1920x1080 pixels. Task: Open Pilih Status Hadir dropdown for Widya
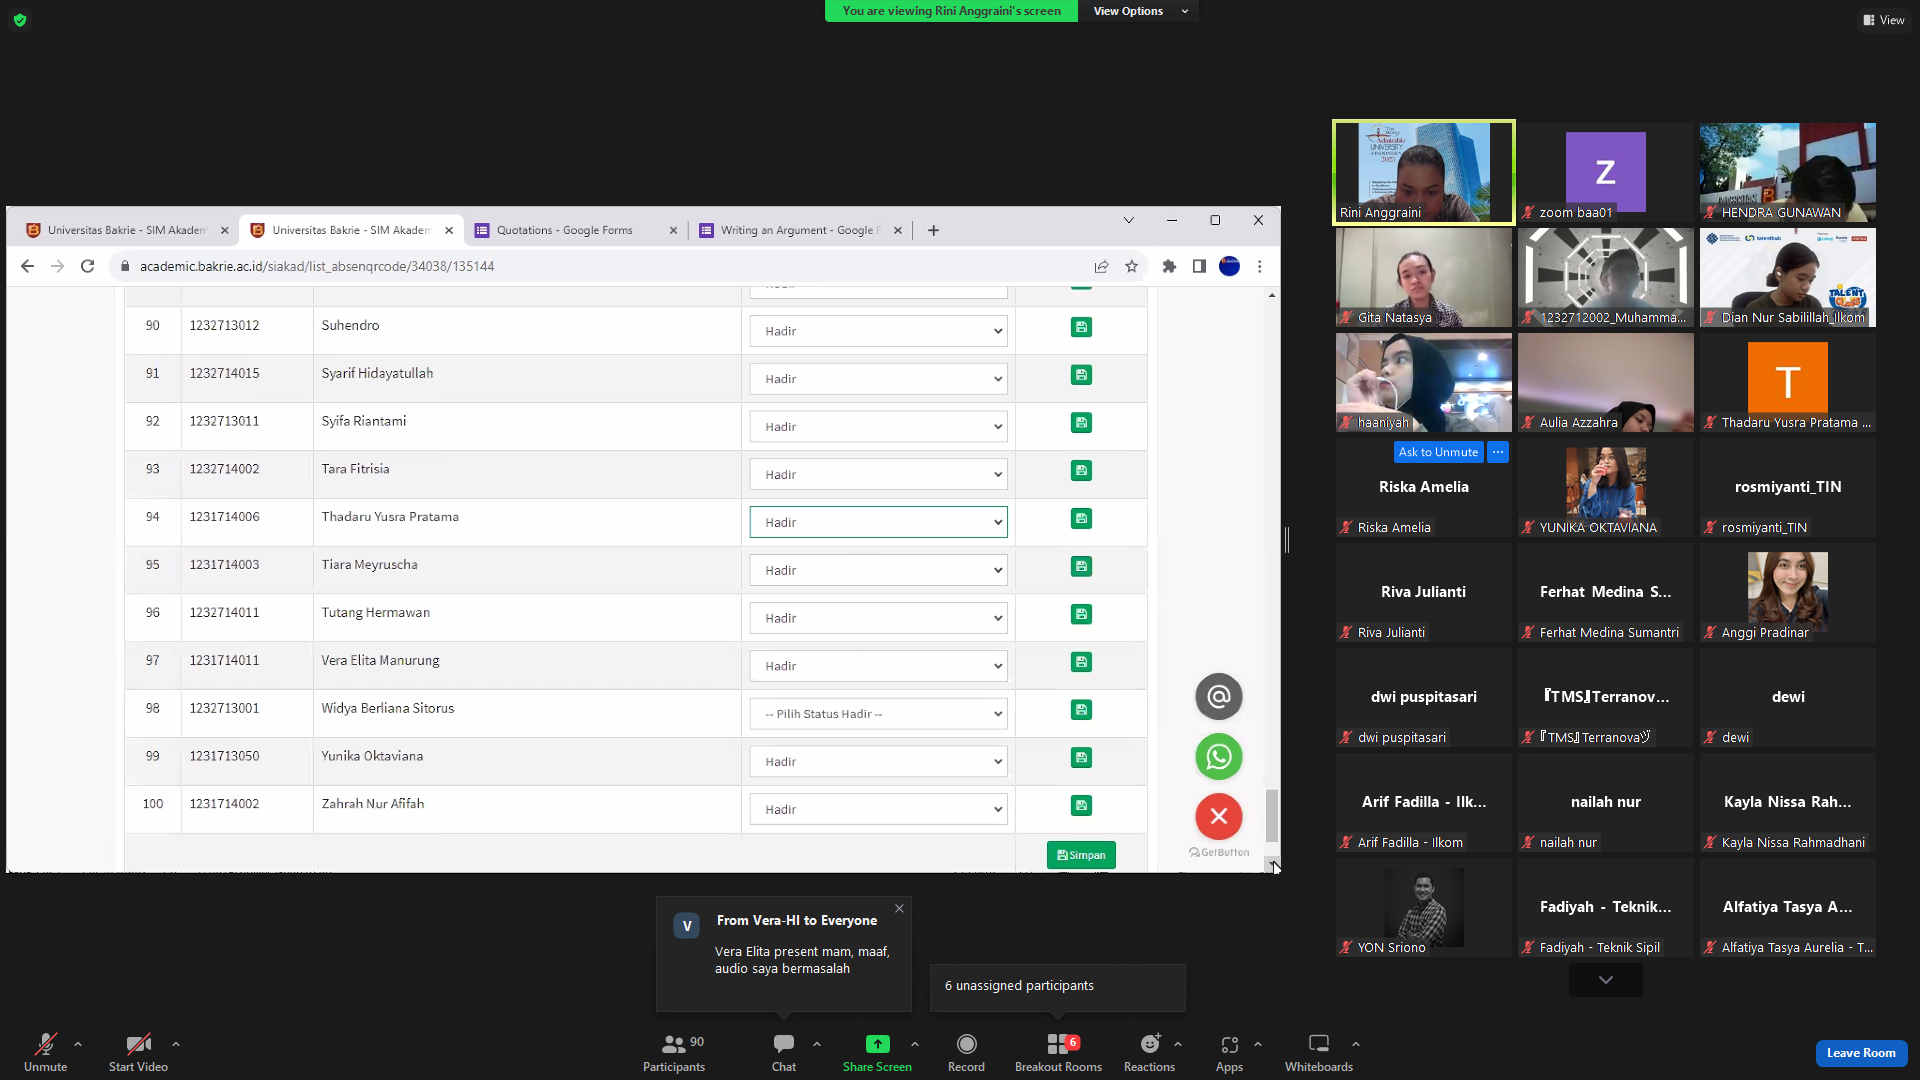878,714
